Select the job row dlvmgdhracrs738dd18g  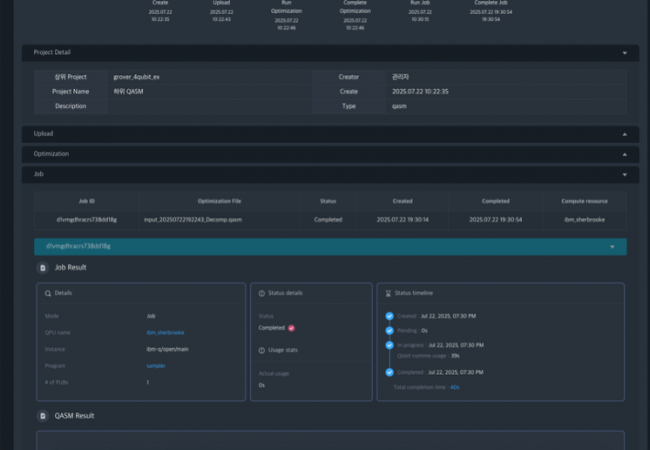tap(87, 218)
